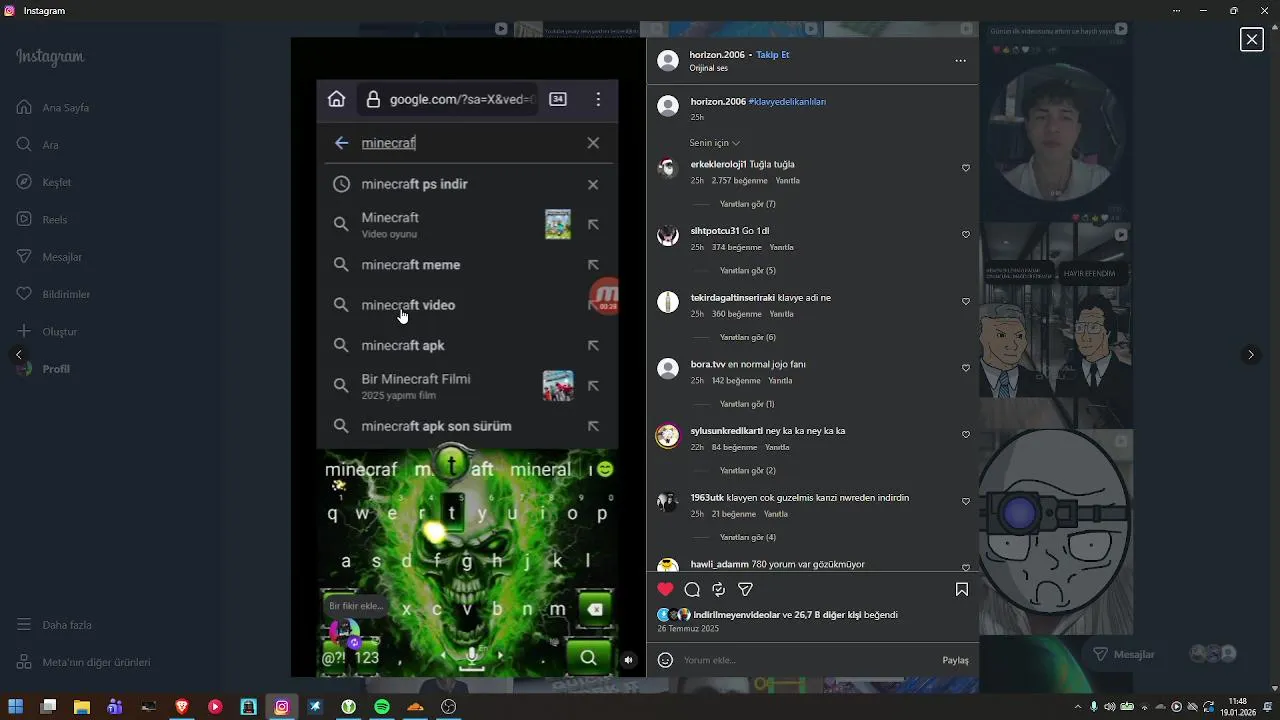Open Brave browser from the taskbar
This screenshot has height=720, width=1280.
click(x=182, y=707)
